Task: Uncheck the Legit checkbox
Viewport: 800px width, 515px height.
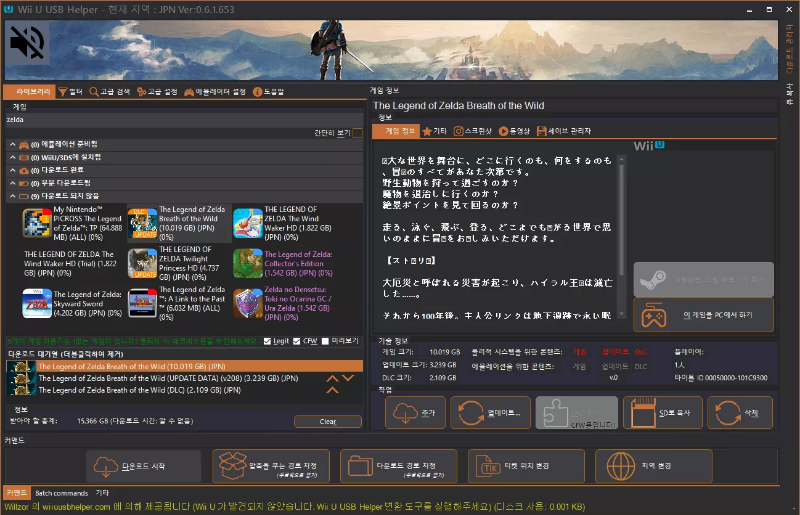Action: pos(267,341)
